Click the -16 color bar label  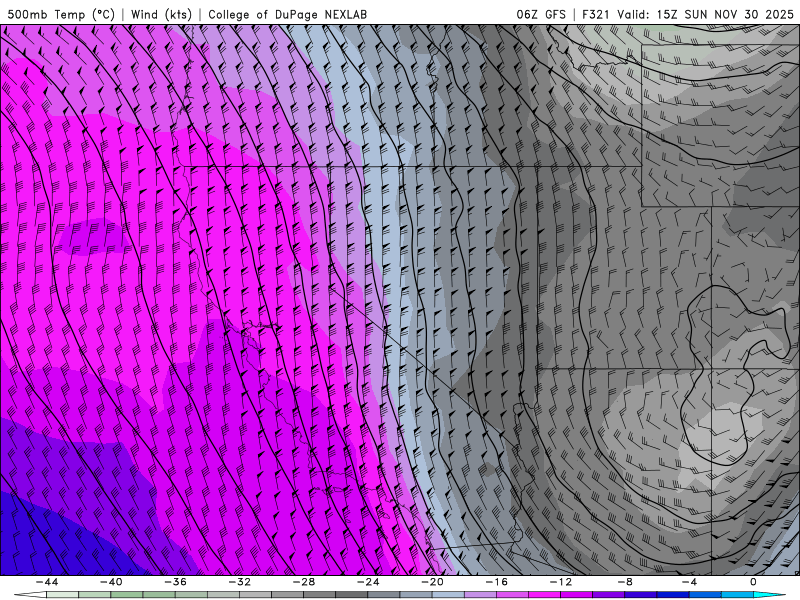(497, 582)
